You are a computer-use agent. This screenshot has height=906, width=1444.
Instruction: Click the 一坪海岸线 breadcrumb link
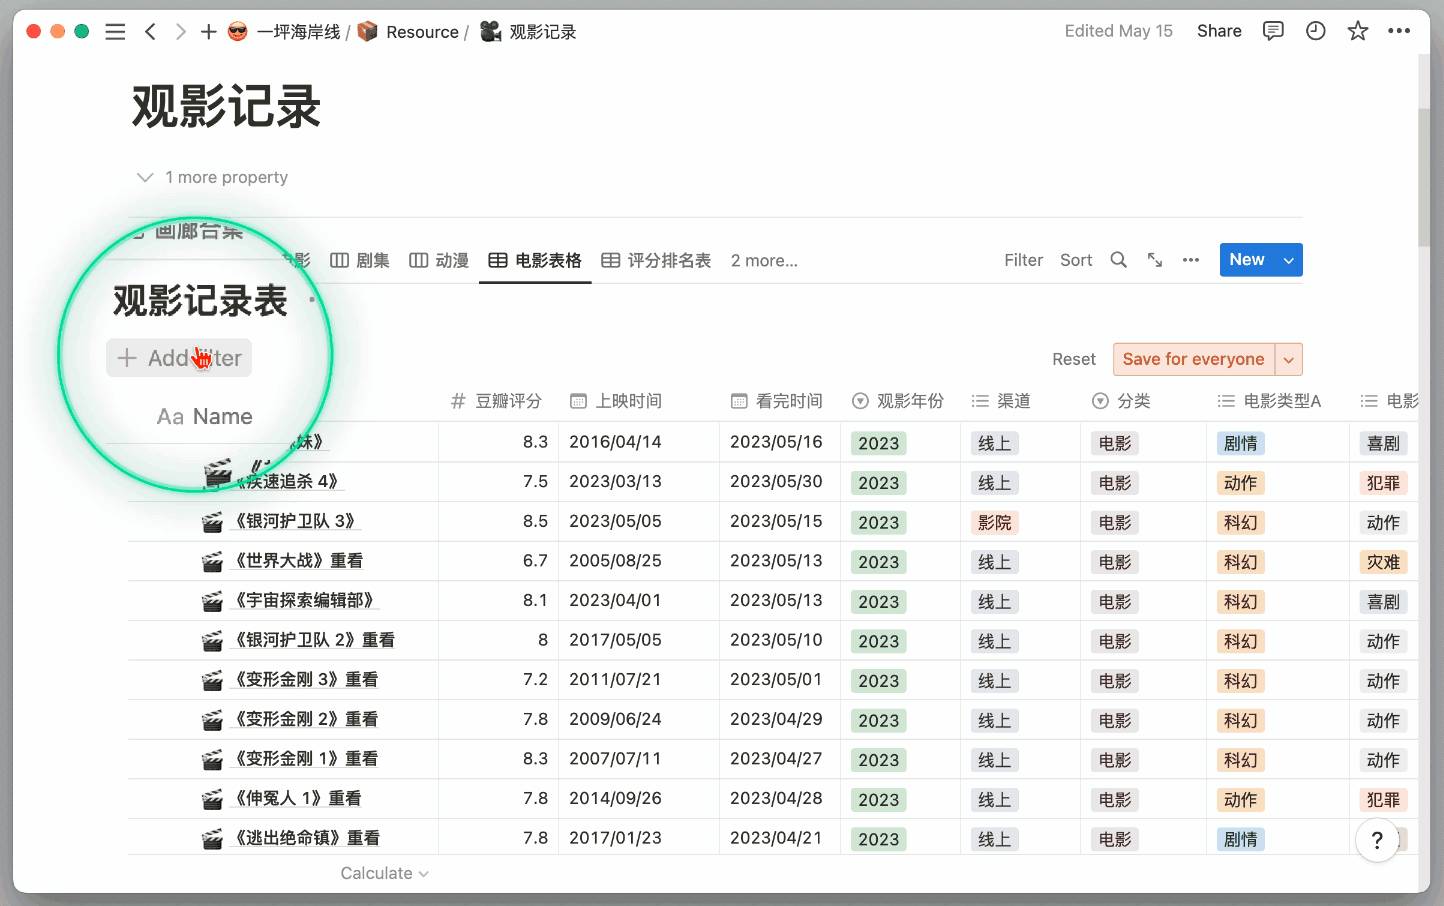pyautogui.click(x=284, y=32)
